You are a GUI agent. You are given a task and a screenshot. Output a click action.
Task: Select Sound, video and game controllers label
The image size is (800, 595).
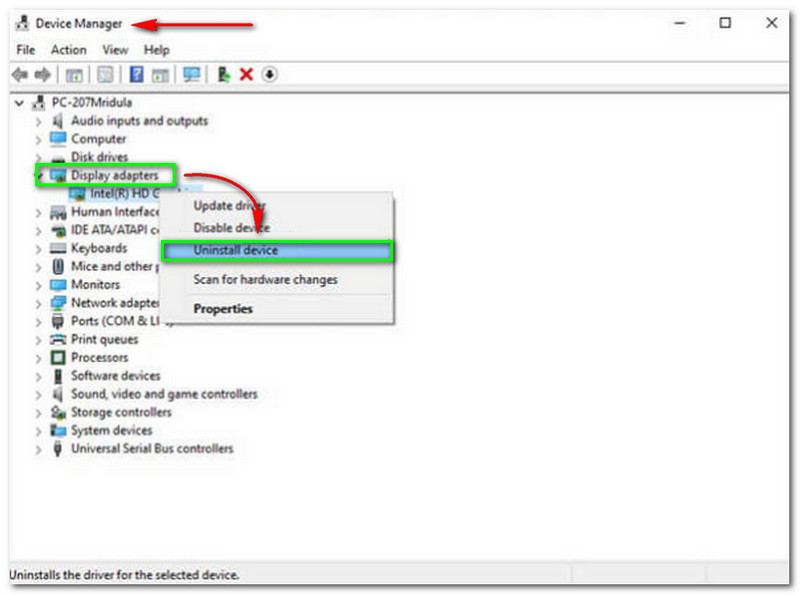tap(164, 394)
